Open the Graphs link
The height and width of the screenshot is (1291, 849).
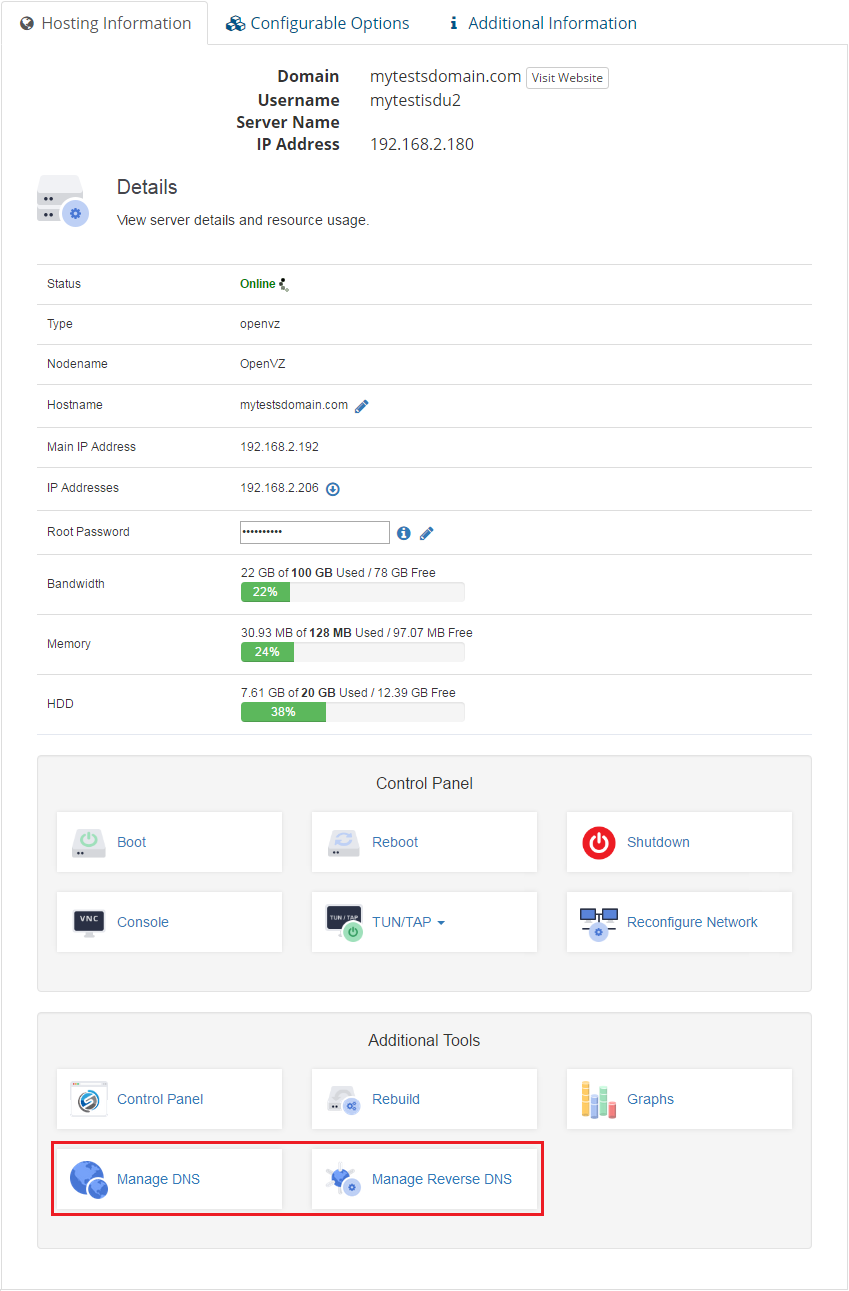point(650,1099)
